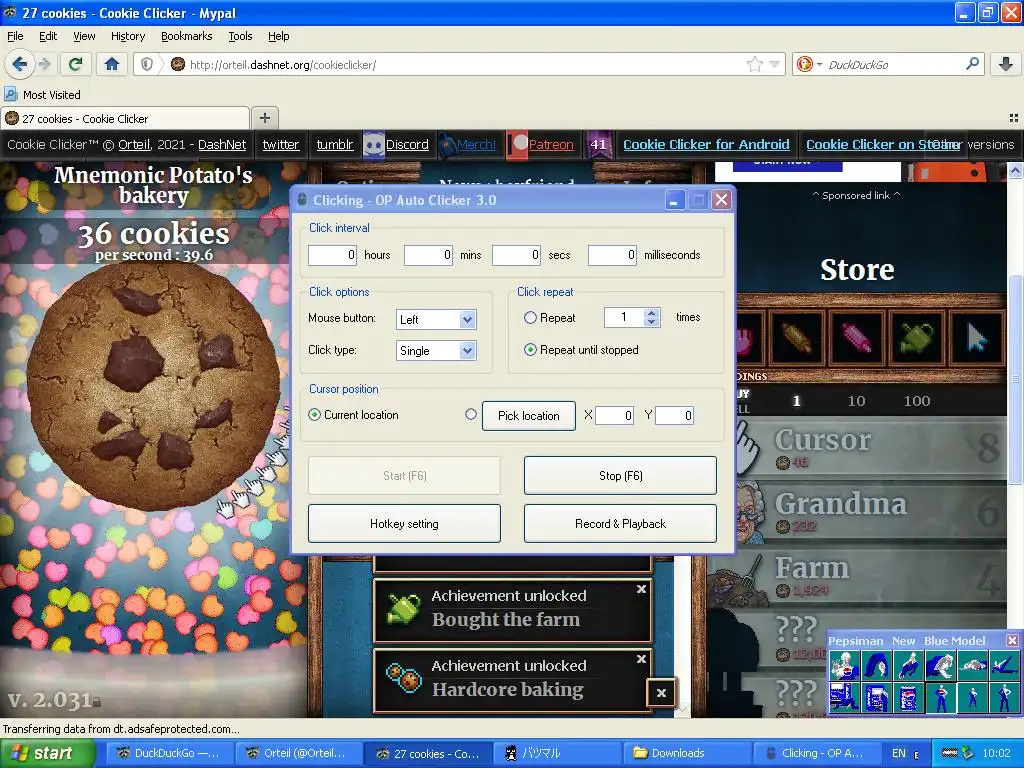Open the Edit menu

click(x=48, y=36)
